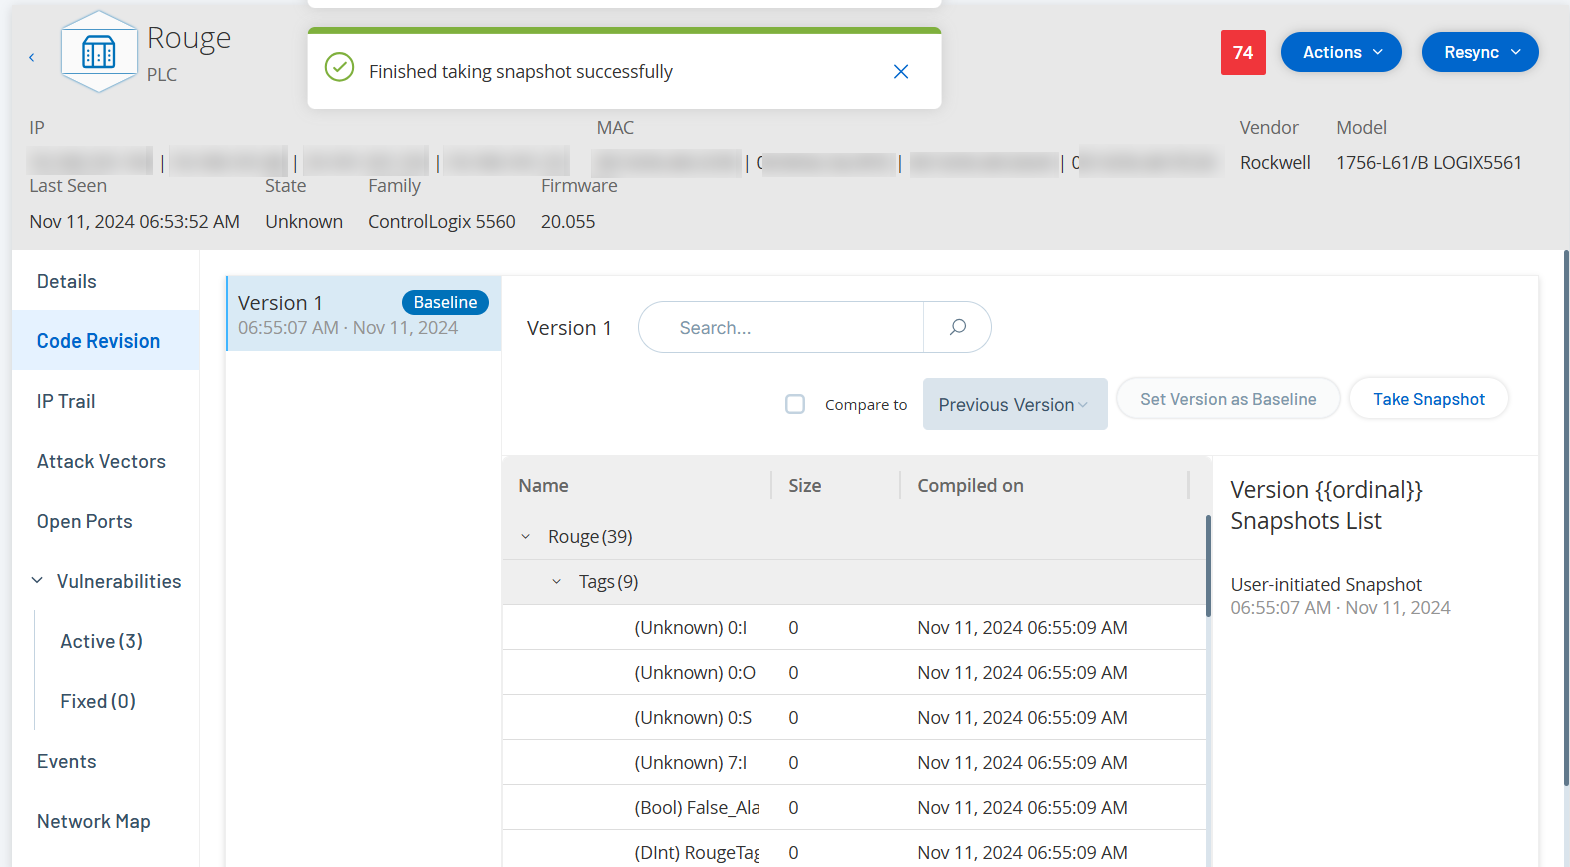Click the red 74 risk score badge
The height and width of the screenshot is (867, 1570).
(x=1242, y=53)
